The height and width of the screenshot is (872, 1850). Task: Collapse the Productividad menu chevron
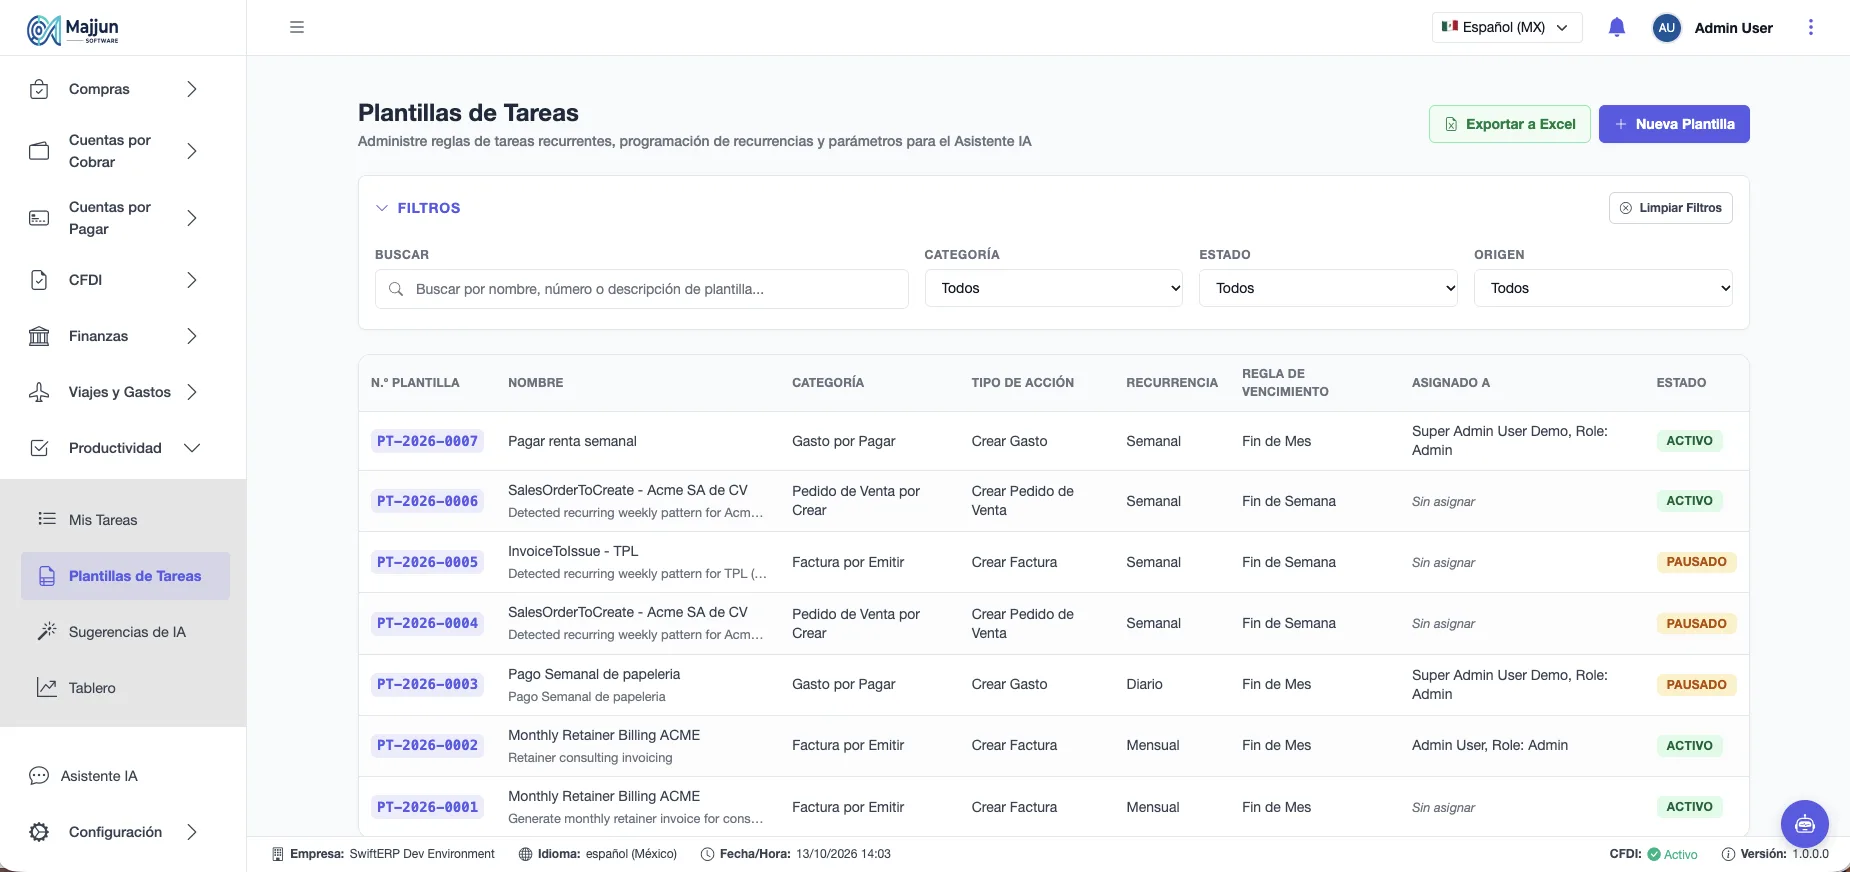(192, 448)
